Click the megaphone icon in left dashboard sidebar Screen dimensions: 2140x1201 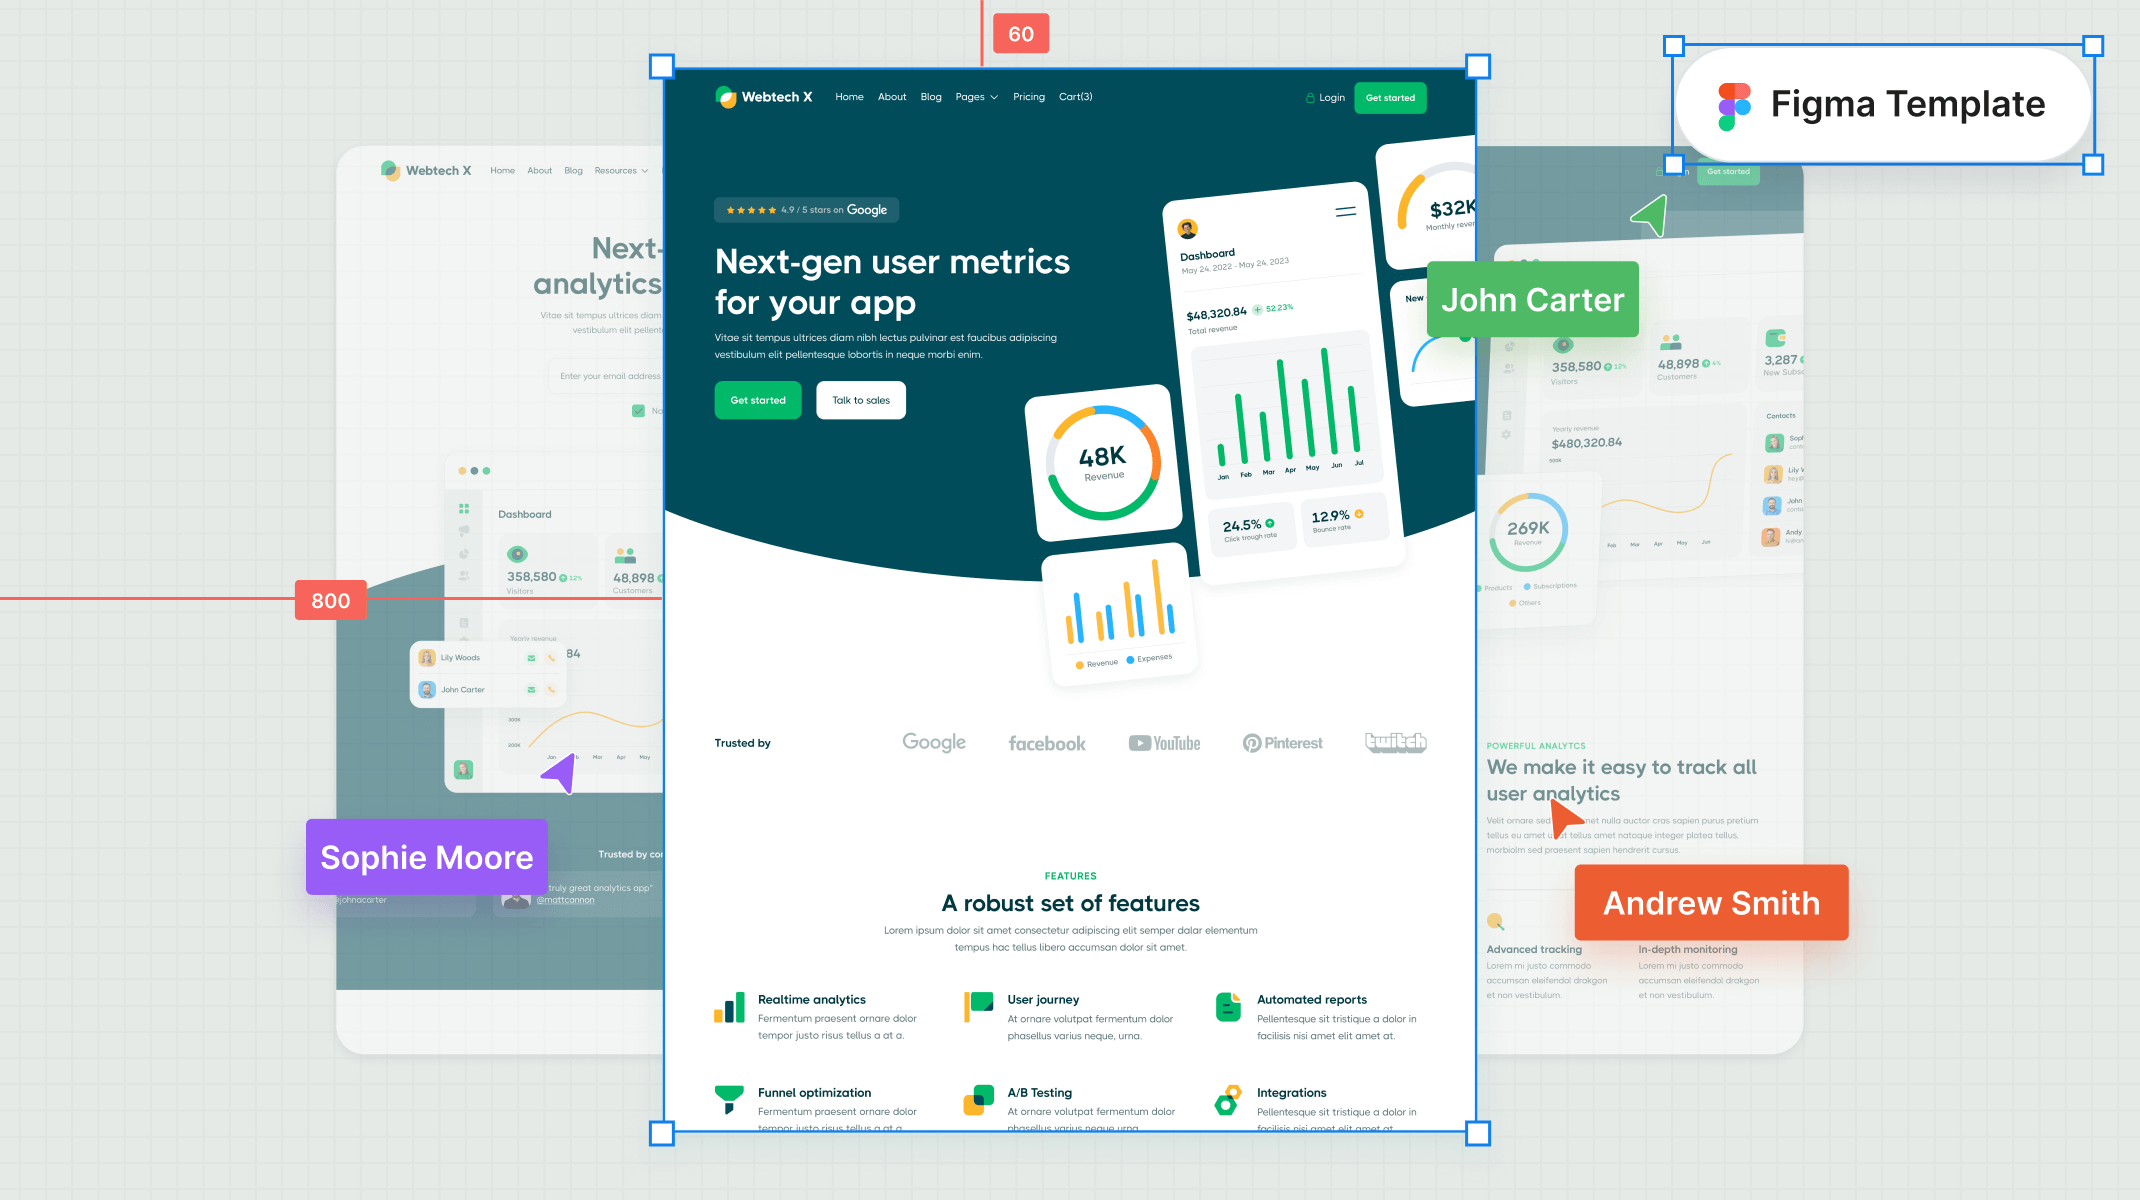[464, 531]
